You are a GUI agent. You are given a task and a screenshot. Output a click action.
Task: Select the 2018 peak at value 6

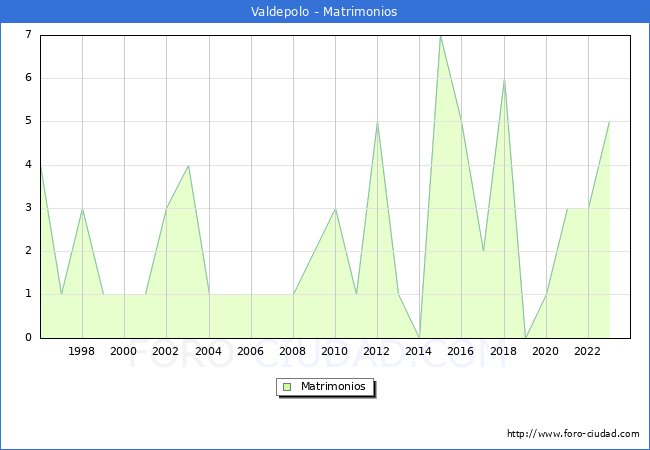pos(504,79)
